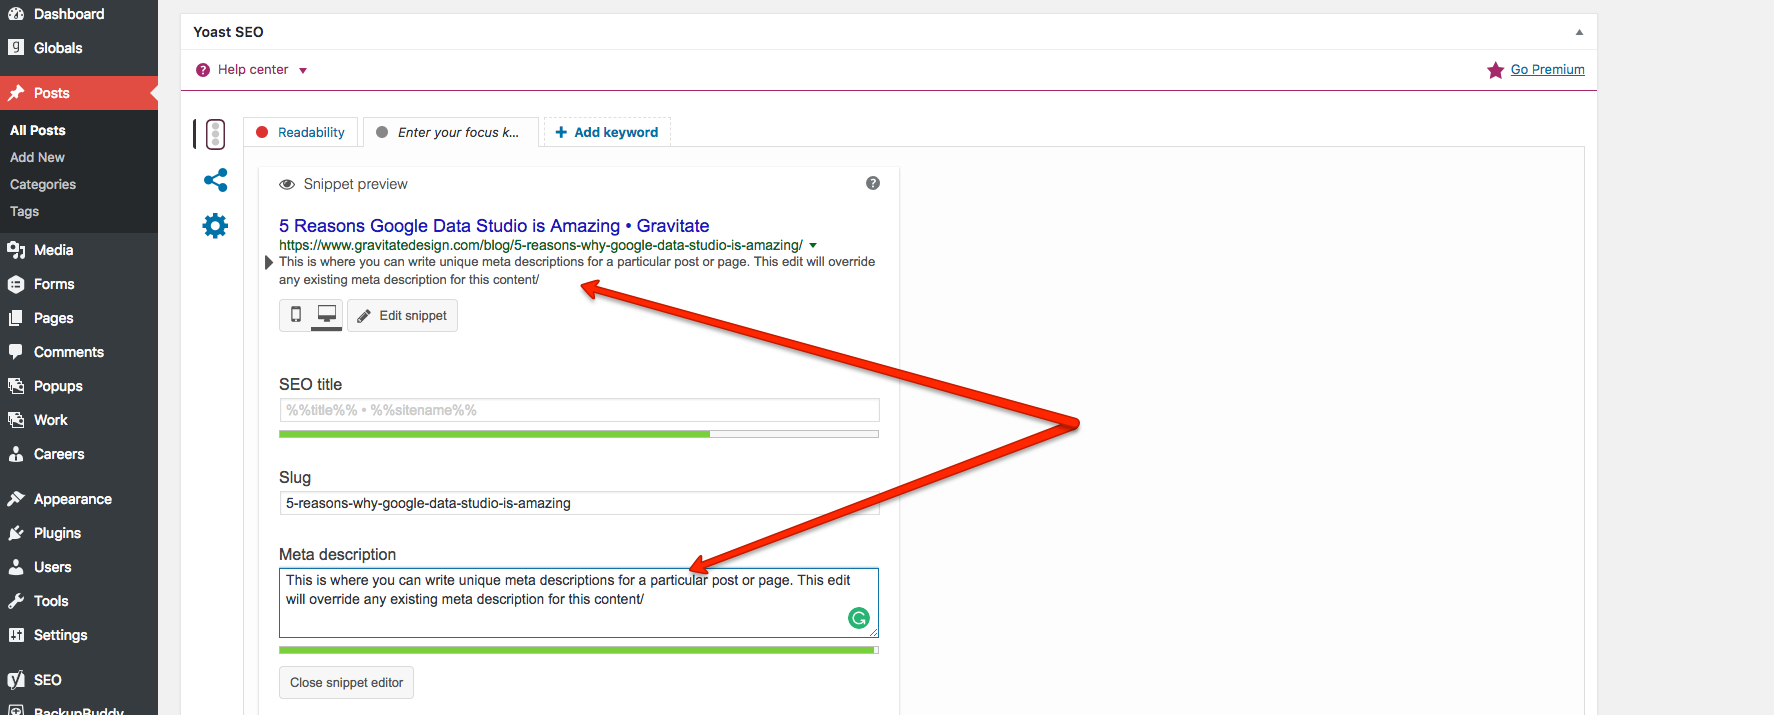This screenshot has width=1774, height=715.
Task: Click the Pages sidebar icon
Action: tap(16, 318)
